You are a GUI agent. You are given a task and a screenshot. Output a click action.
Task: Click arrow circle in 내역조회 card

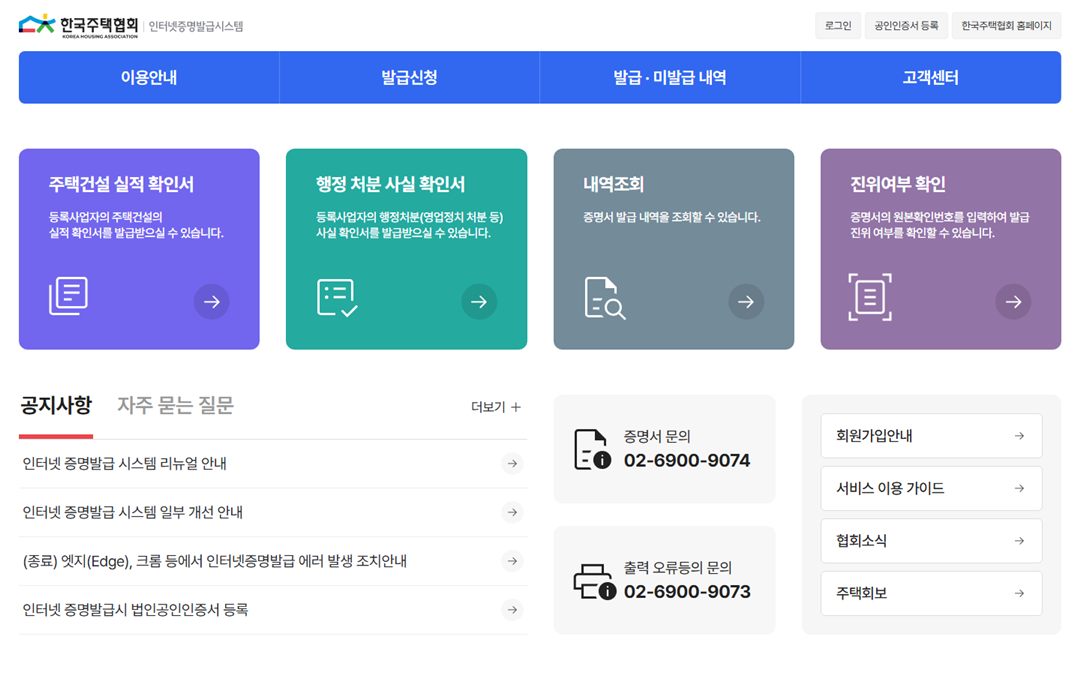point(746,302)
